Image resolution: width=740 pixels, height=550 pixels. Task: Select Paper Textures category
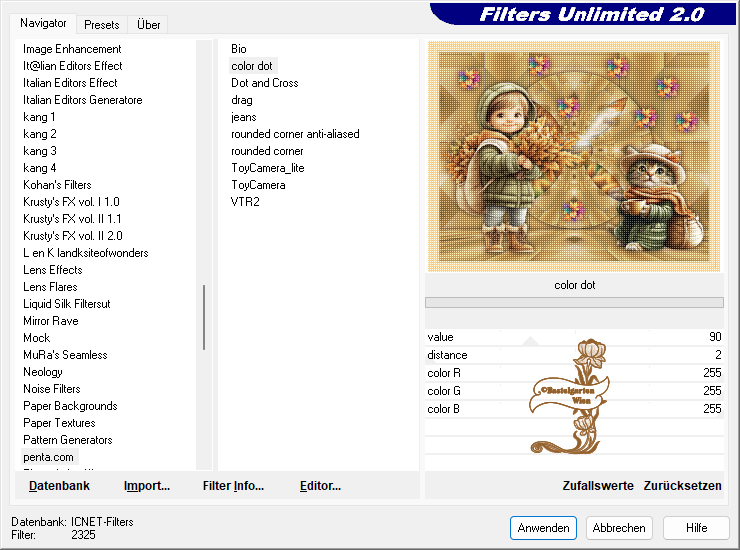(59, 423)
